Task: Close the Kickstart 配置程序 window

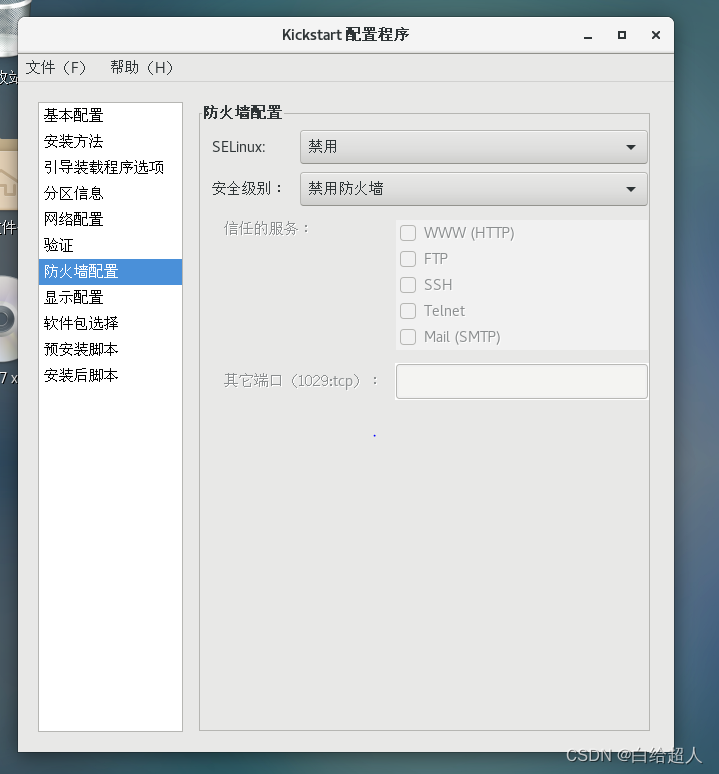Action: click(656, 35)
